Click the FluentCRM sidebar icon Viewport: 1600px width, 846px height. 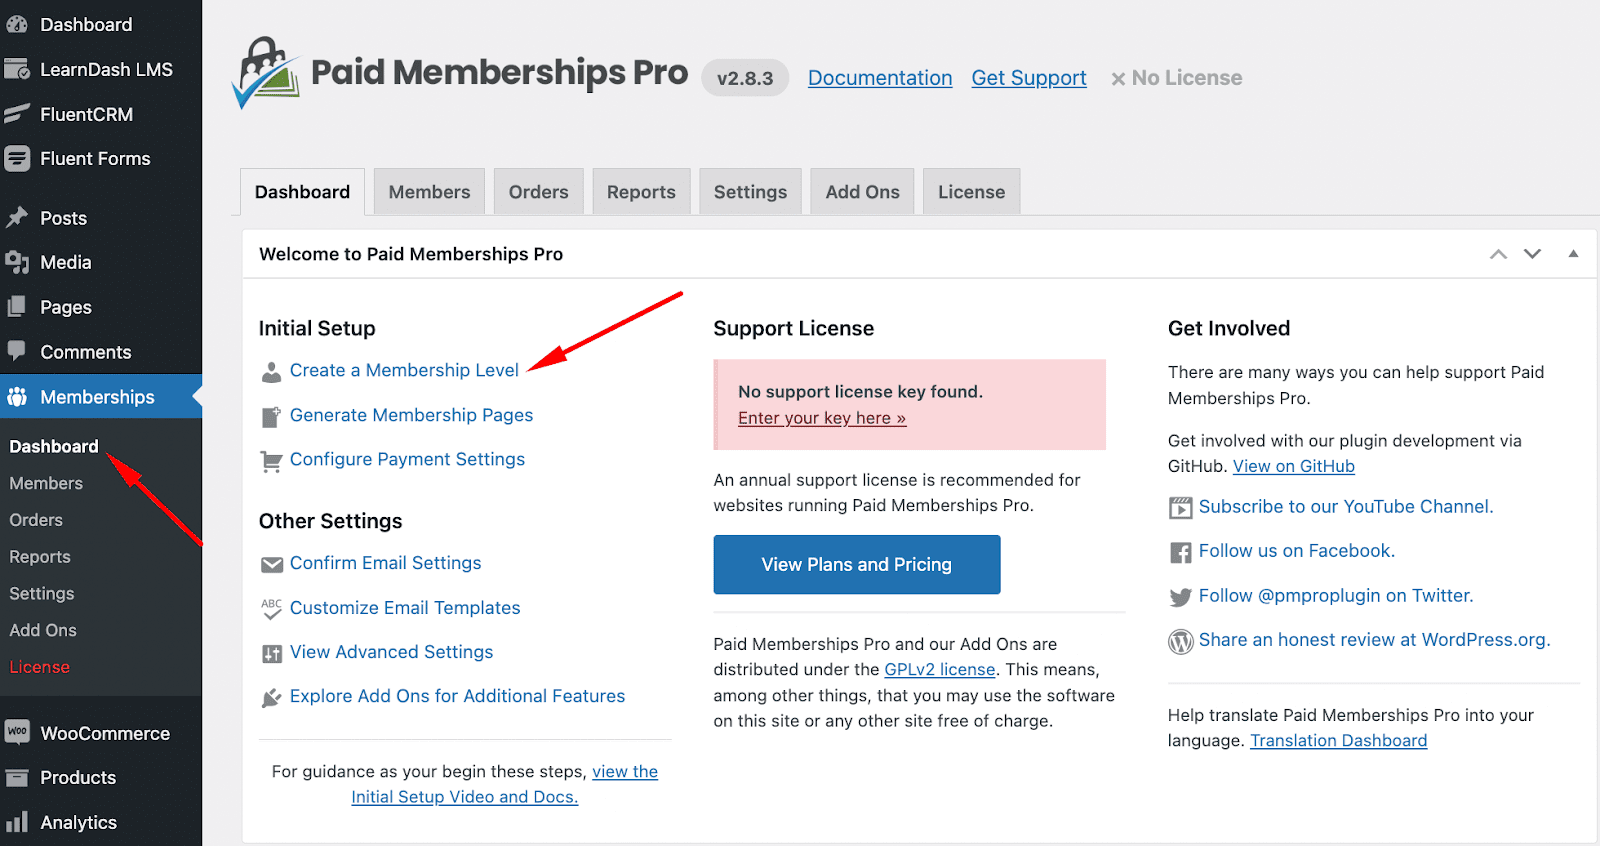[17, 114]
